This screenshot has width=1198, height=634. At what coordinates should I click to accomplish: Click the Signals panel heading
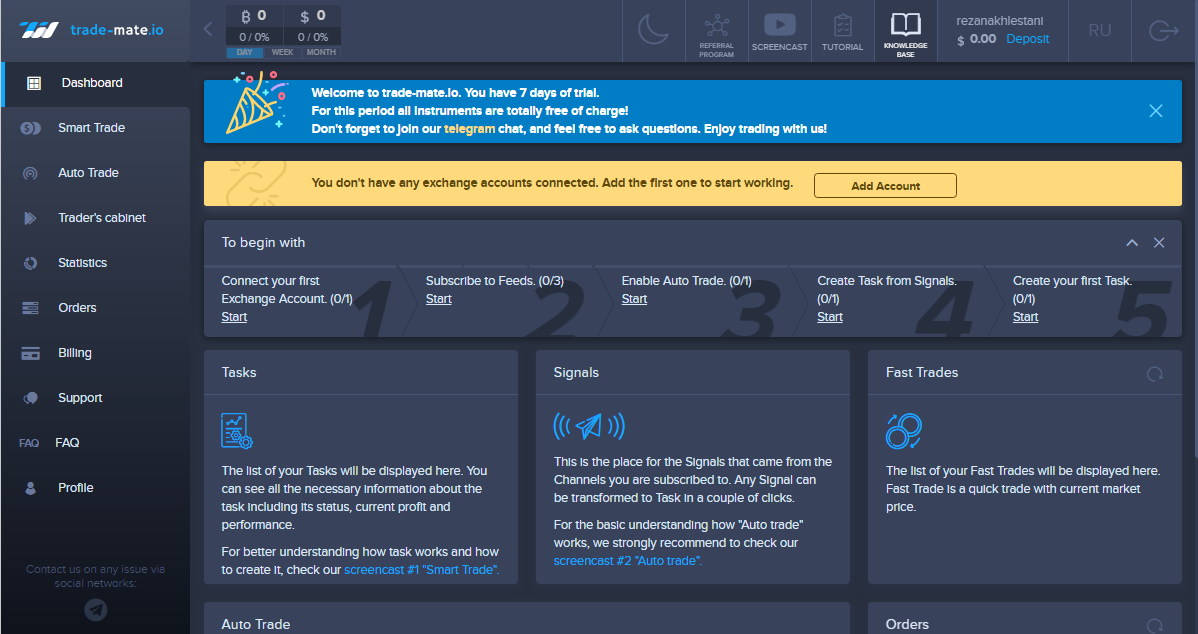pyautogui.click(x=576, y=373)
